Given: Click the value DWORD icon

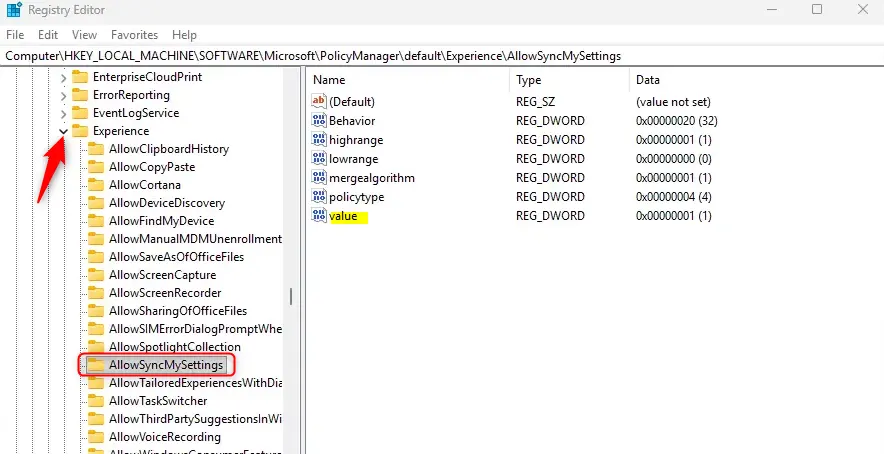Looking at the screenshot, I should 319,215.
